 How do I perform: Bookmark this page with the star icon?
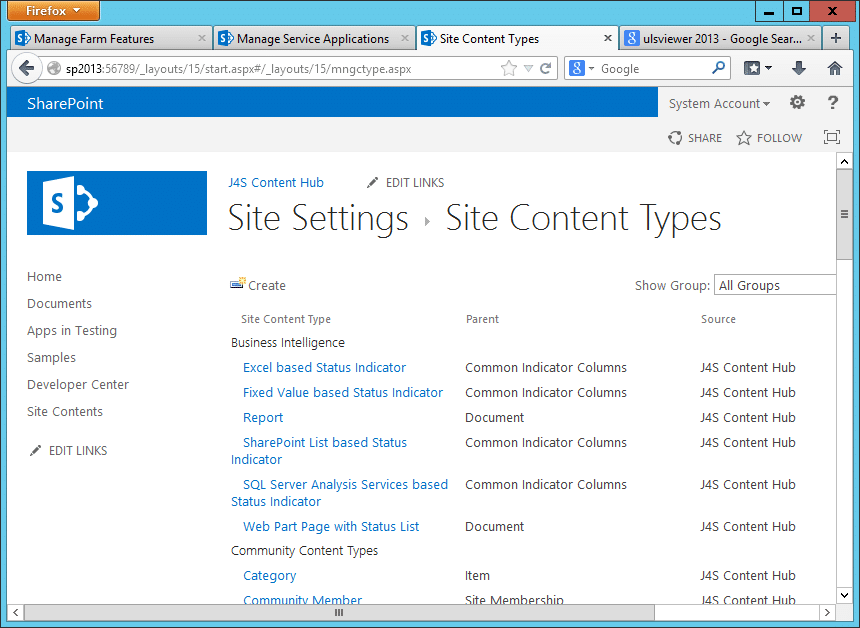click(x=509, y=69)
